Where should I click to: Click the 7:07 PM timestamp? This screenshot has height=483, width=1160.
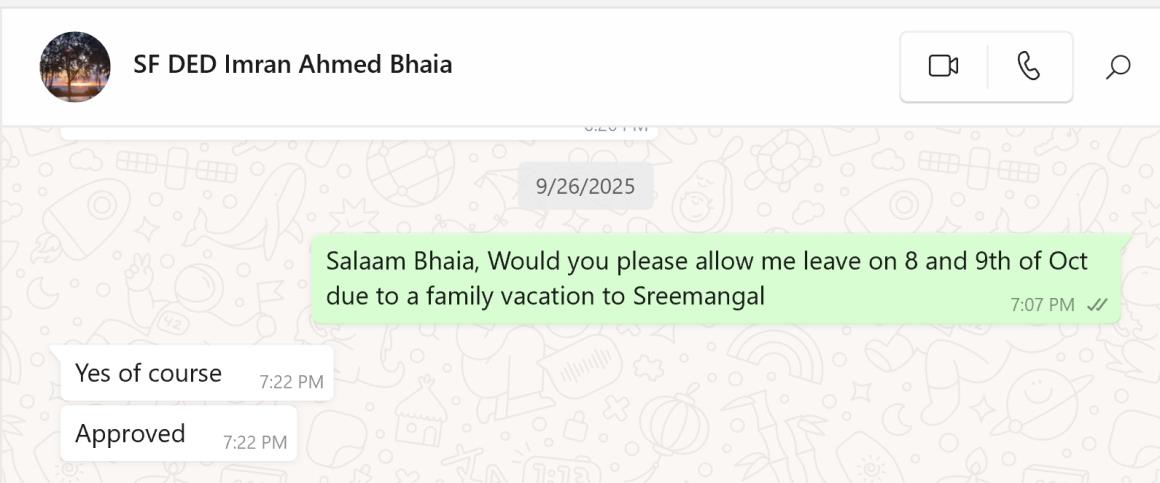point(1042,305)
